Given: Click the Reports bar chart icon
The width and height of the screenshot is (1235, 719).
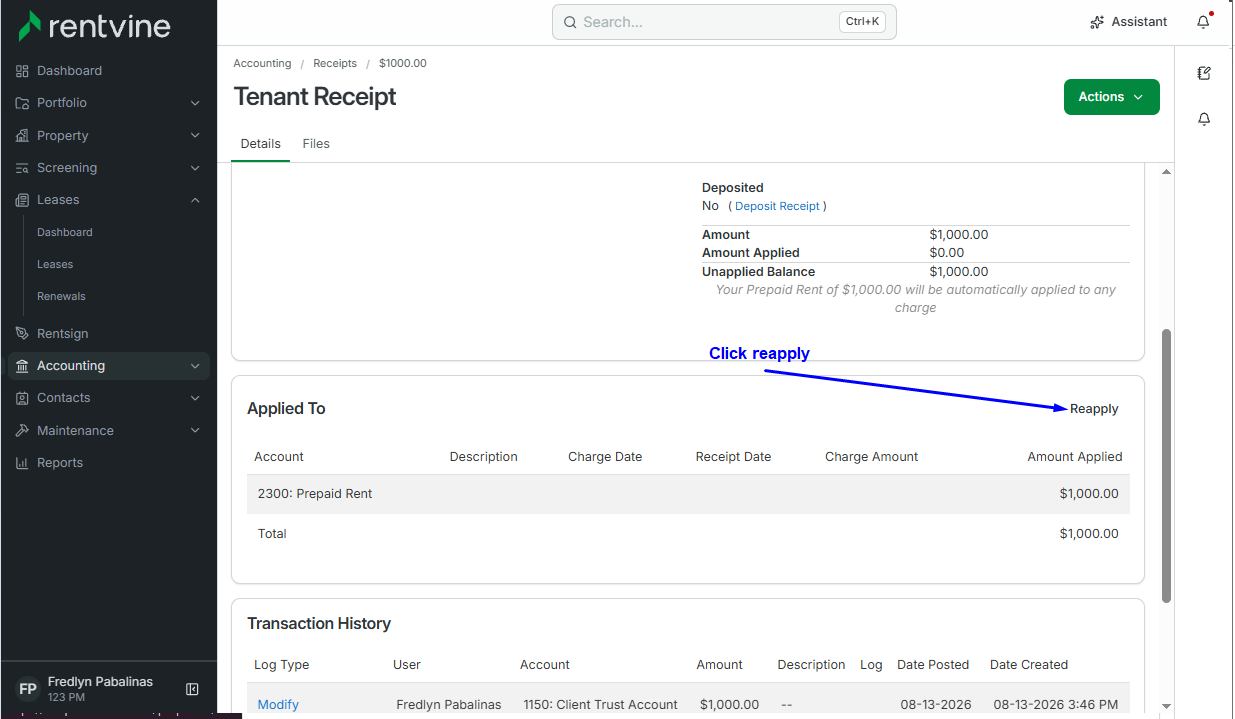Looking at the screenshot, I should (22, 463).
